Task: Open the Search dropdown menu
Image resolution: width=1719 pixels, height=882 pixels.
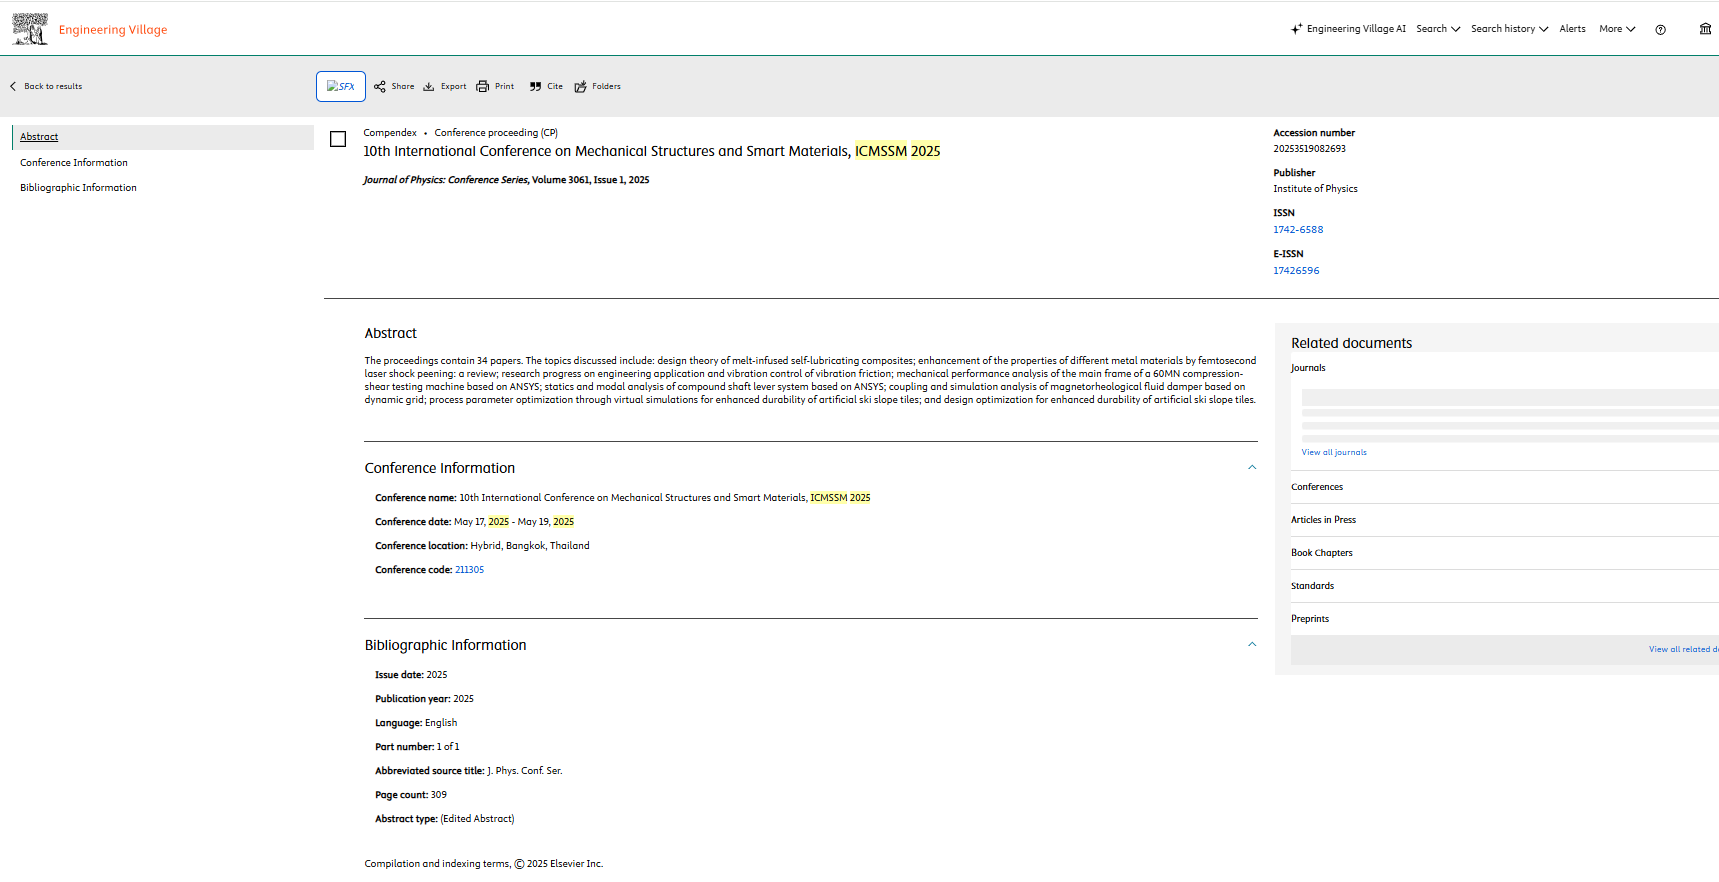Action: [x=1438, y=29]
